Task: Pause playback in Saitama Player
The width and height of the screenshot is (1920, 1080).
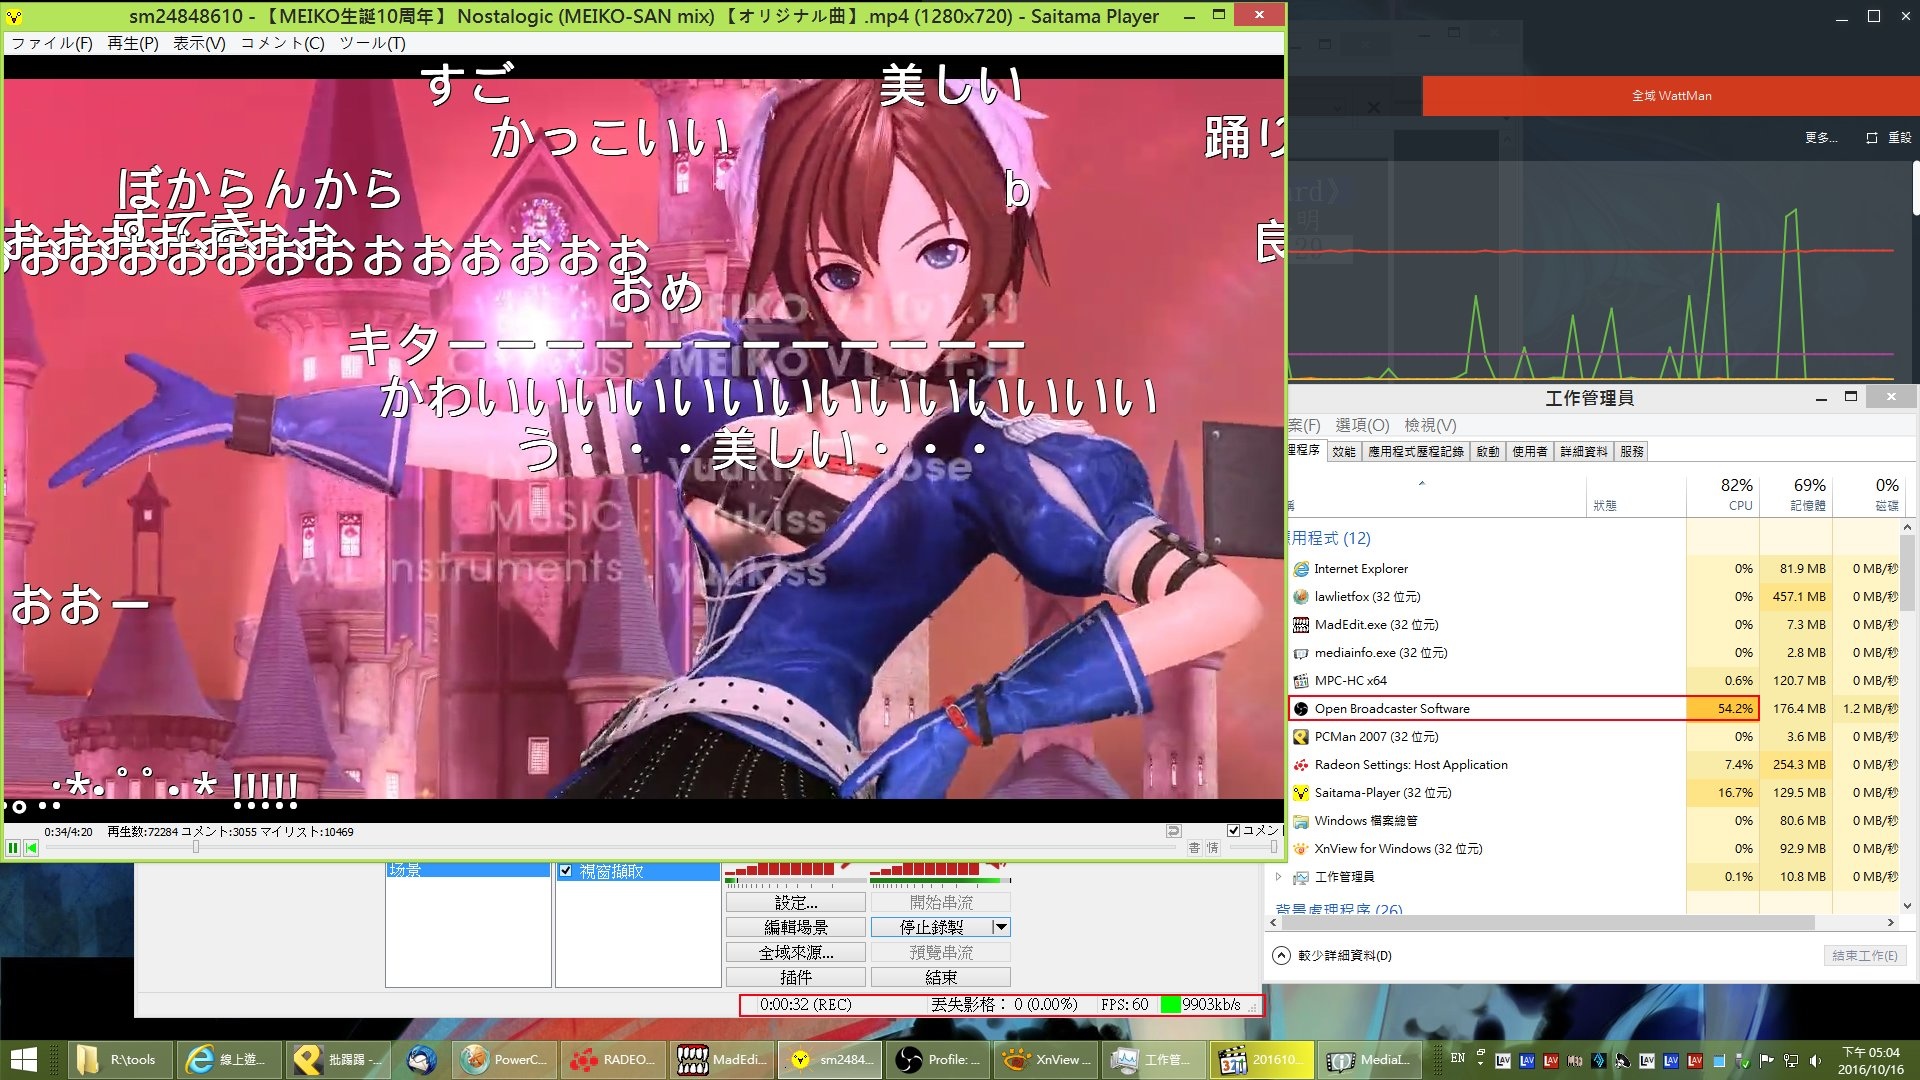Action: 13,848
